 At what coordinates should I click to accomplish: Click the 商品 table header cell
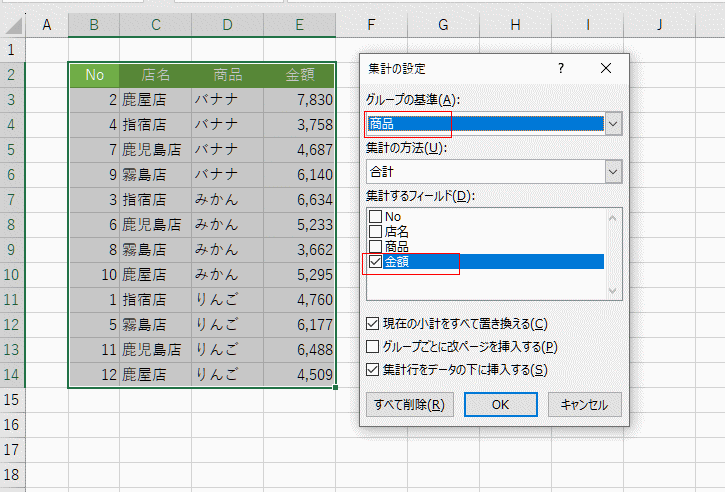227,75
